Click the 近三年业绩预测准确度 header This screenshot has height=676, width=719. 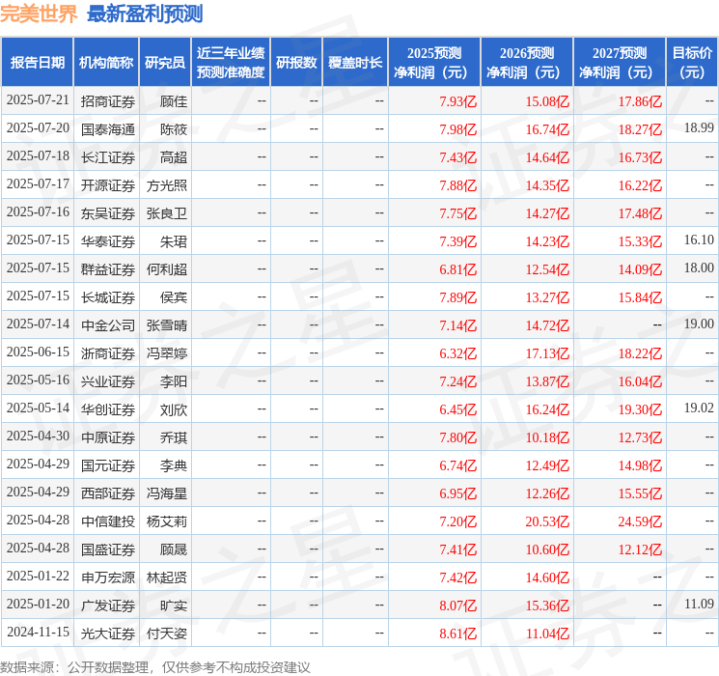(x=231, y=62)
